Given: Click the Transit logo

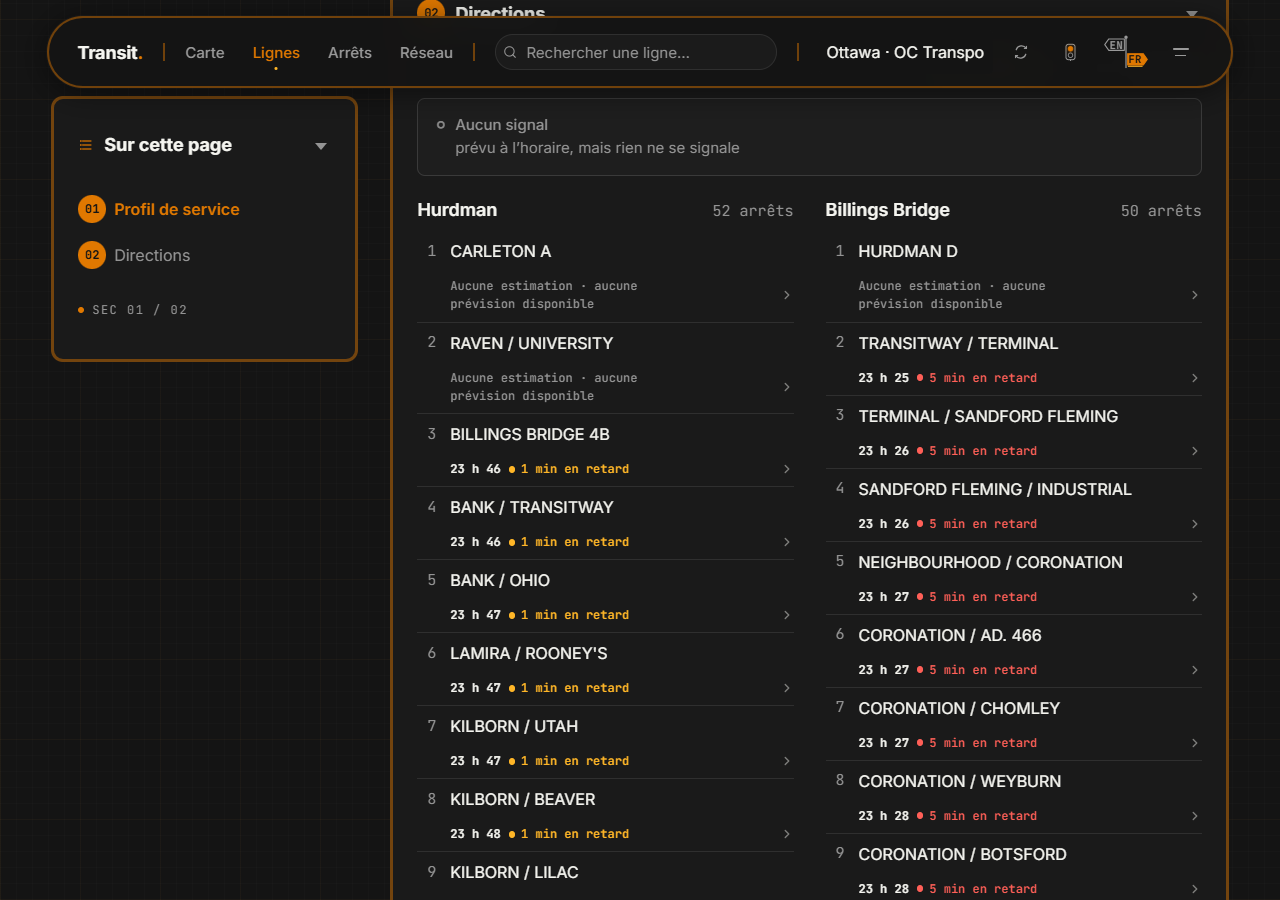Looking at the screenshot, I should 110,52.
